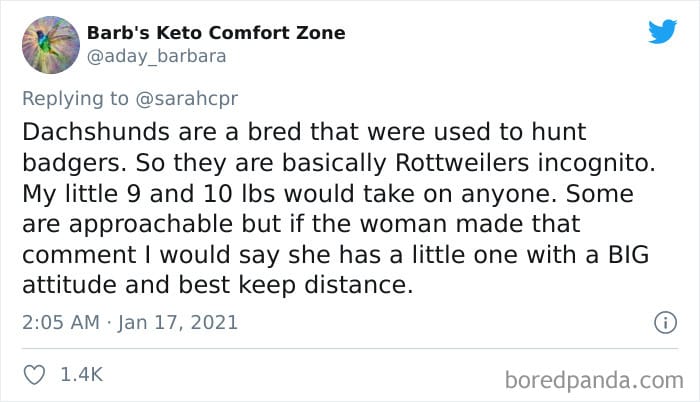Click the word 'approachable' in the tweet
Image resolution: width=700 pixels, height=402 pixels.
151,225
